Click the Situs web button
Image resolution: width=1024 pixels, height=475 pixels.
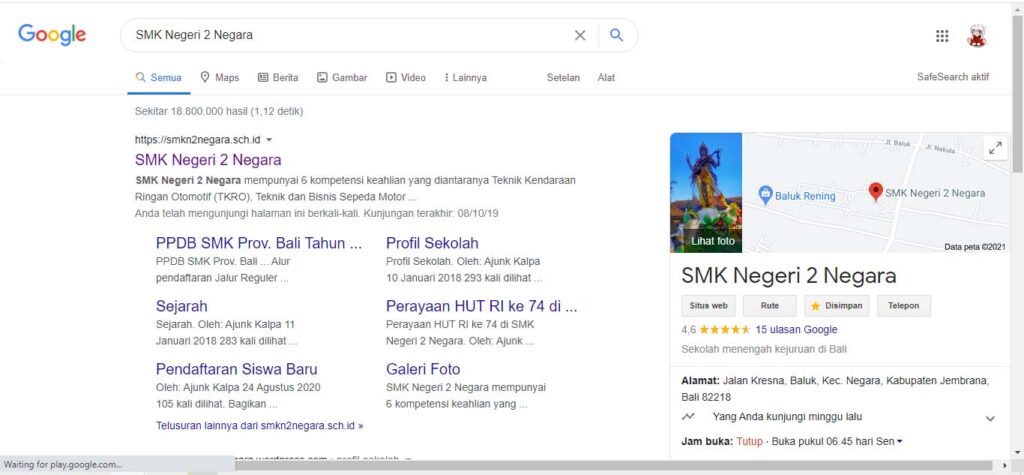[709, 306]
